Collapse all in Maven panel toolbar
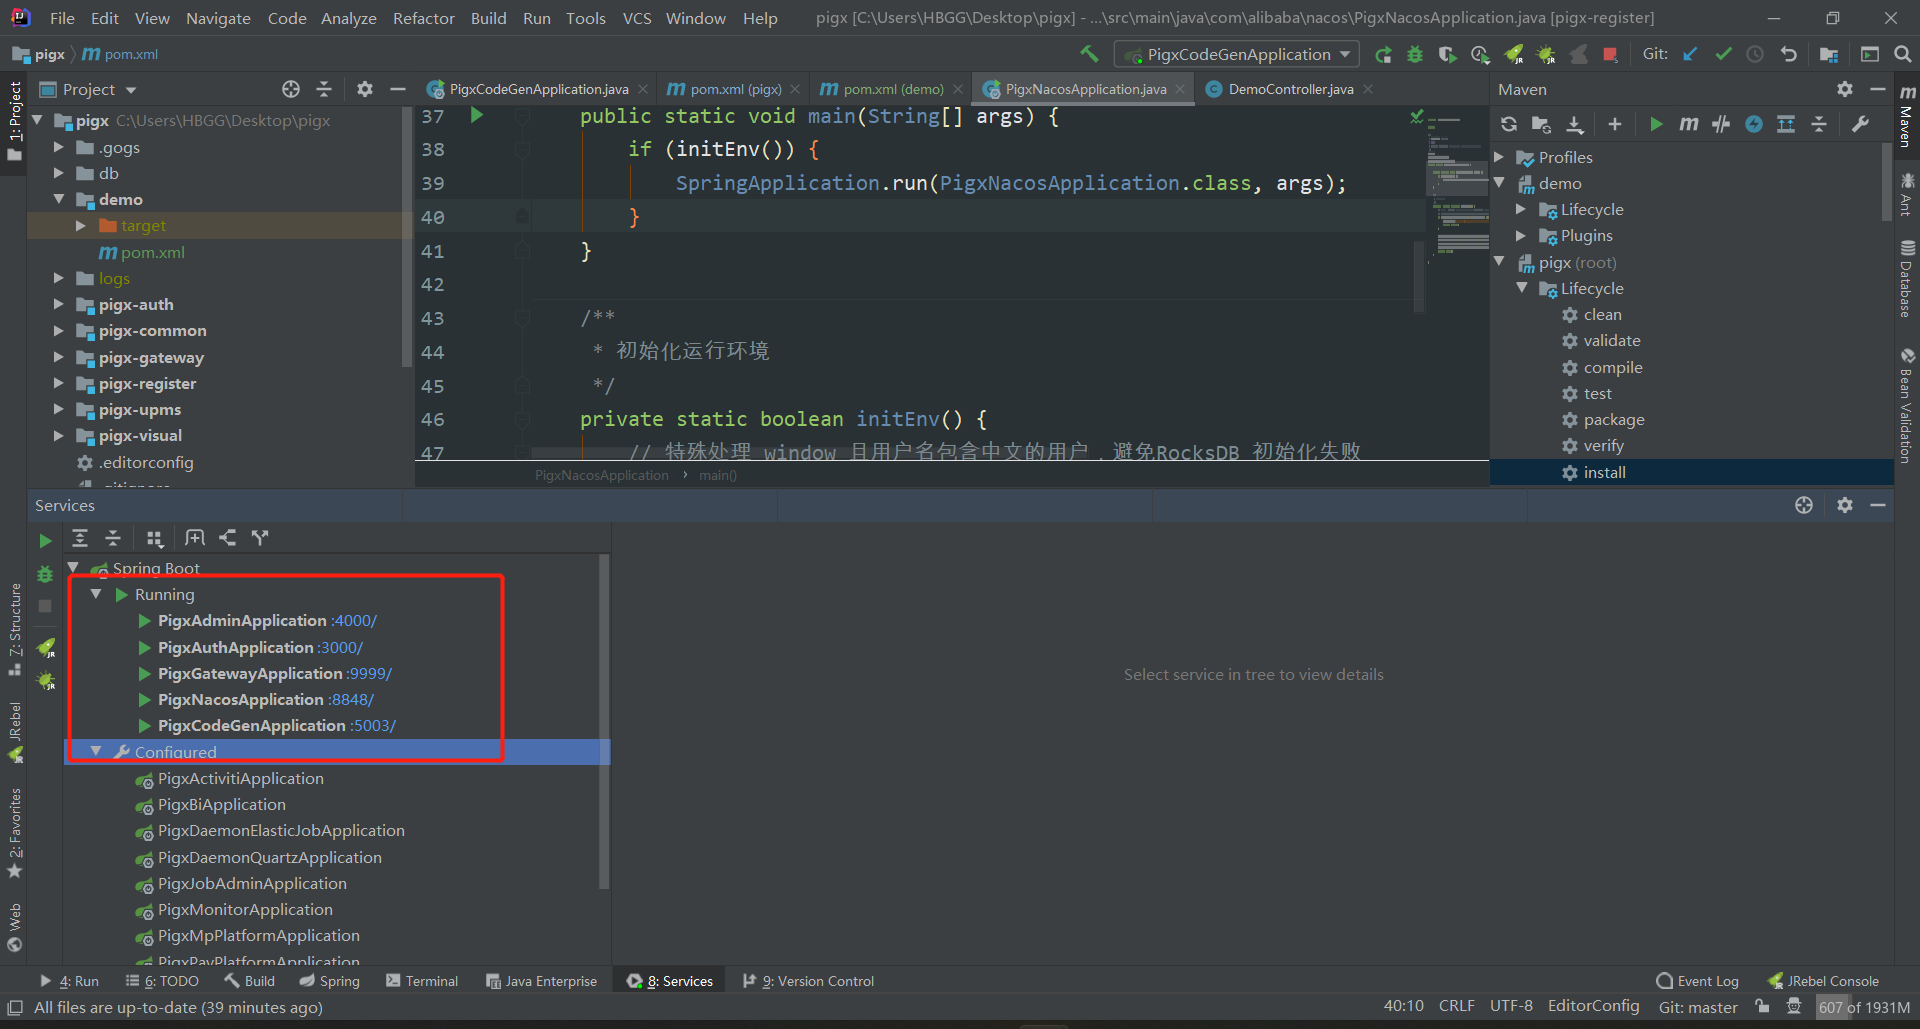The width and height of the screenshot is (1920, 1029). 1819,124
